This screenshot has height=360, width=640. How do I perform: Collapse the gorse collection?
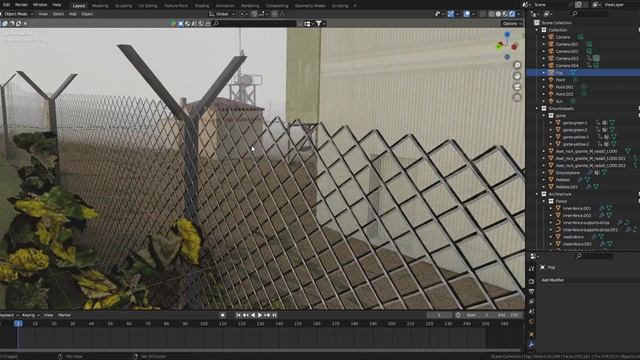click(x=544, y=116)
